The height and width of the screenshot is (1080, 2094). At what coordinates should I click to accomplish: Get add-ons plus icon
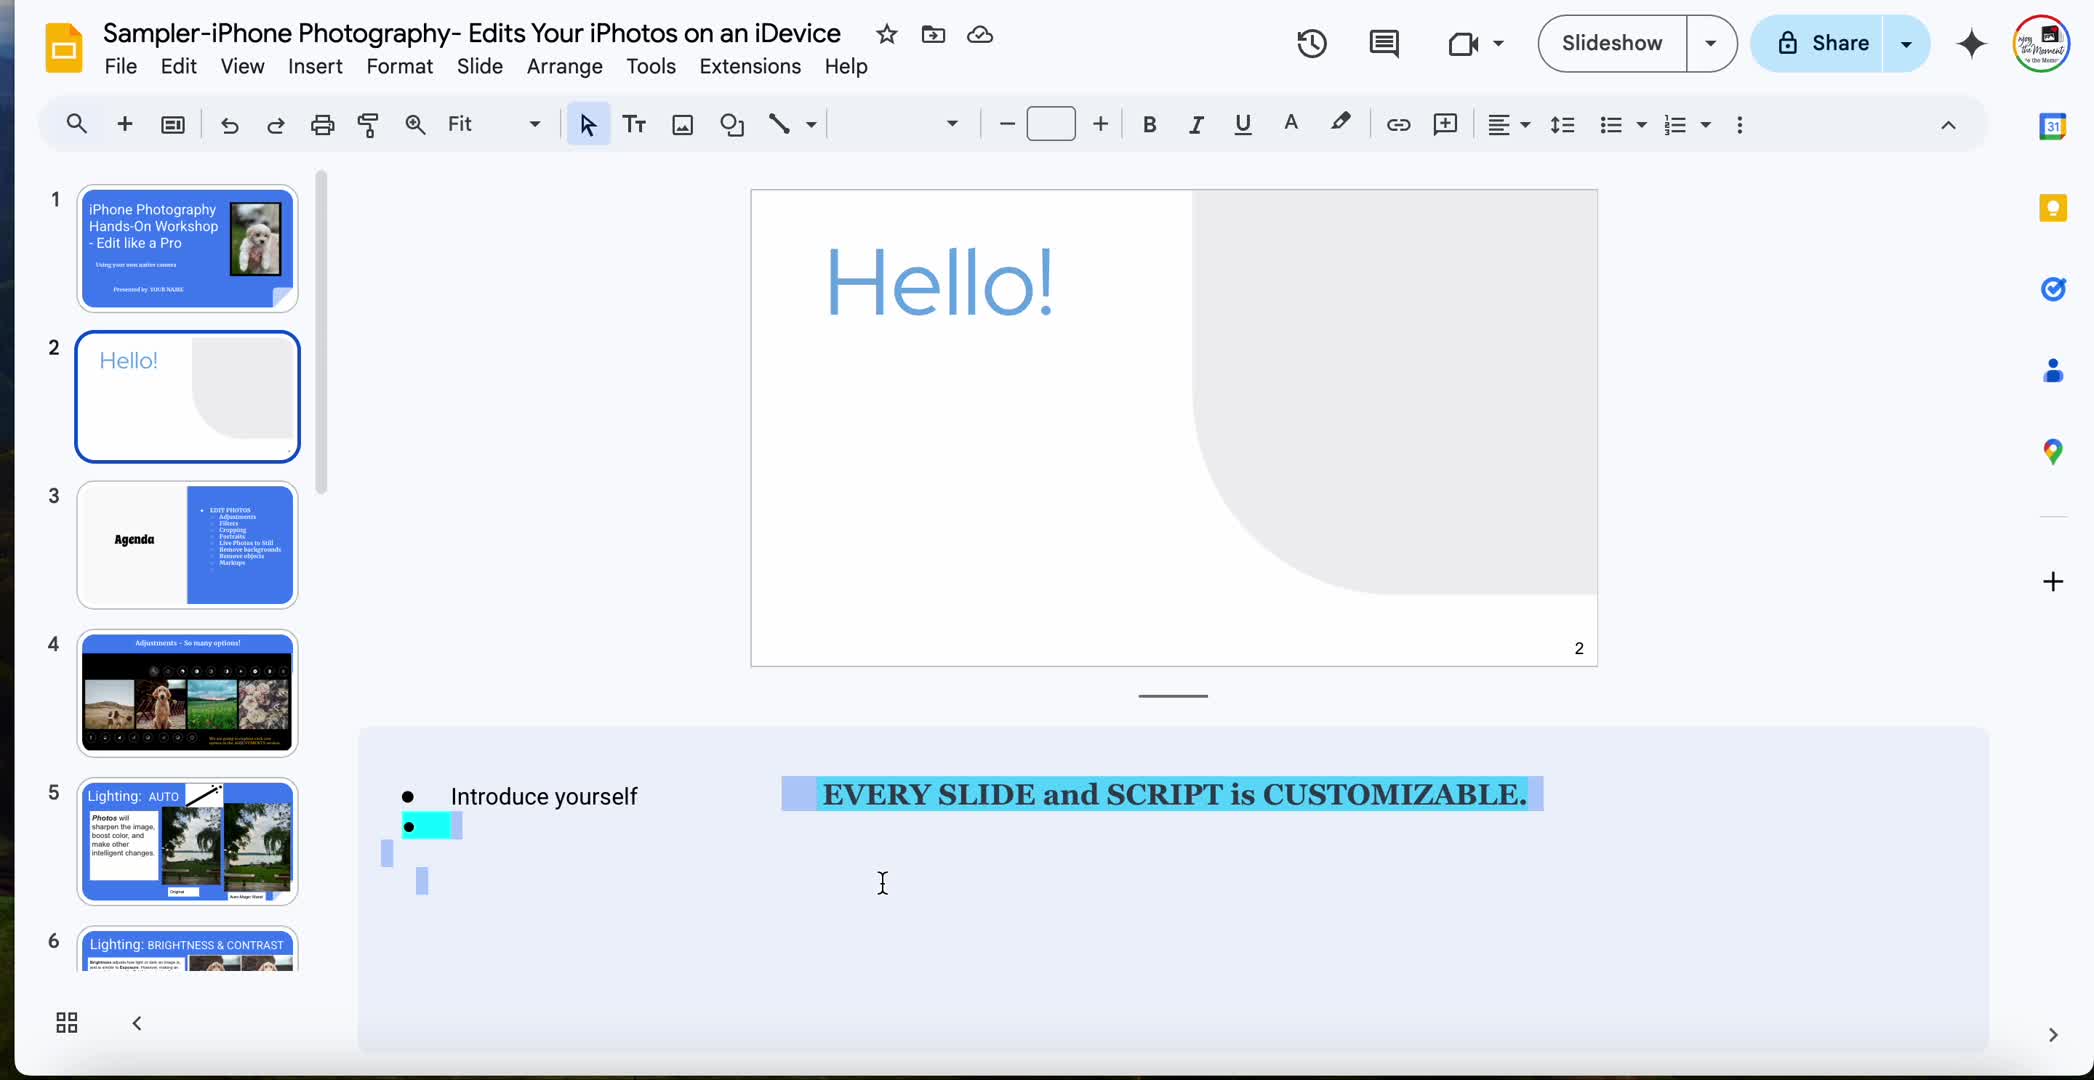pos(2053,582)
